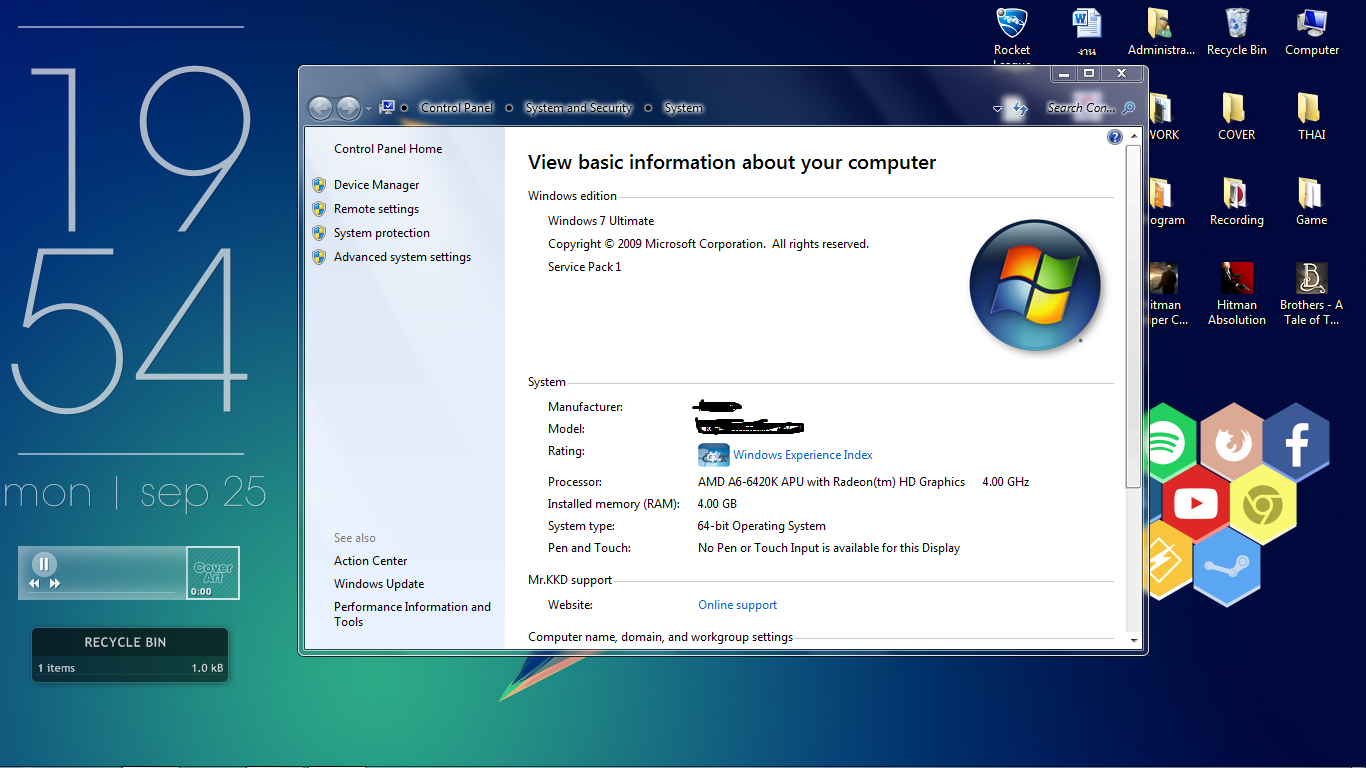The width and height of the screenshot is (1366, 768).
Task: Launch Chrome from the hexagon launcher
Action: [x=1263, y=505]
